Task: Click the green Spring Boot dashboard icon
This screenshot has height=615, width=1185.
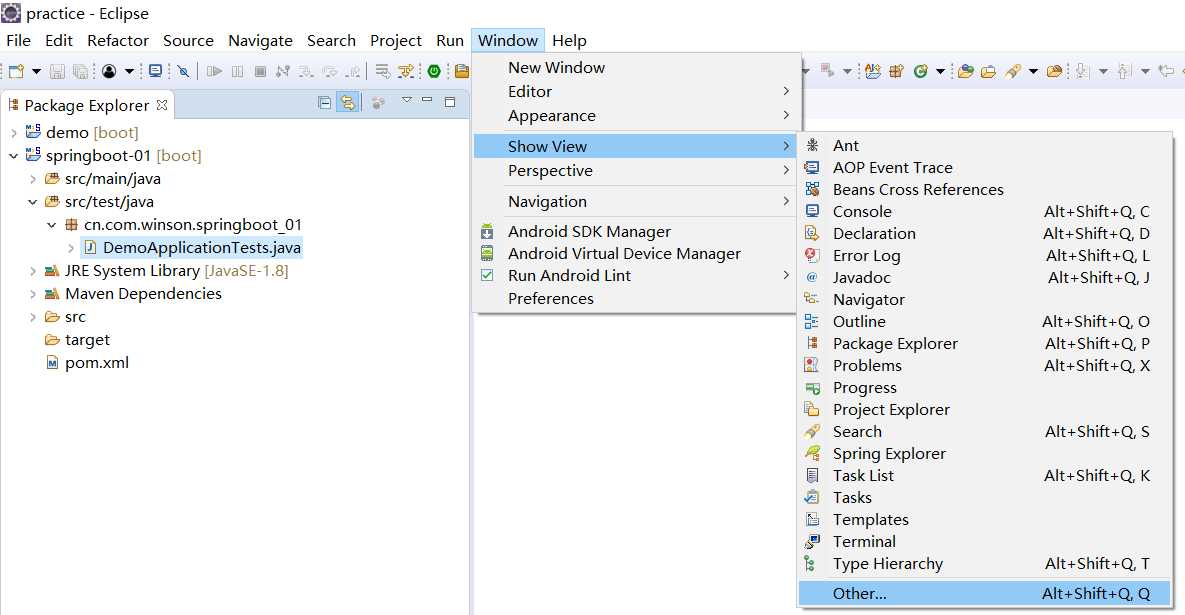Action: 434,71
